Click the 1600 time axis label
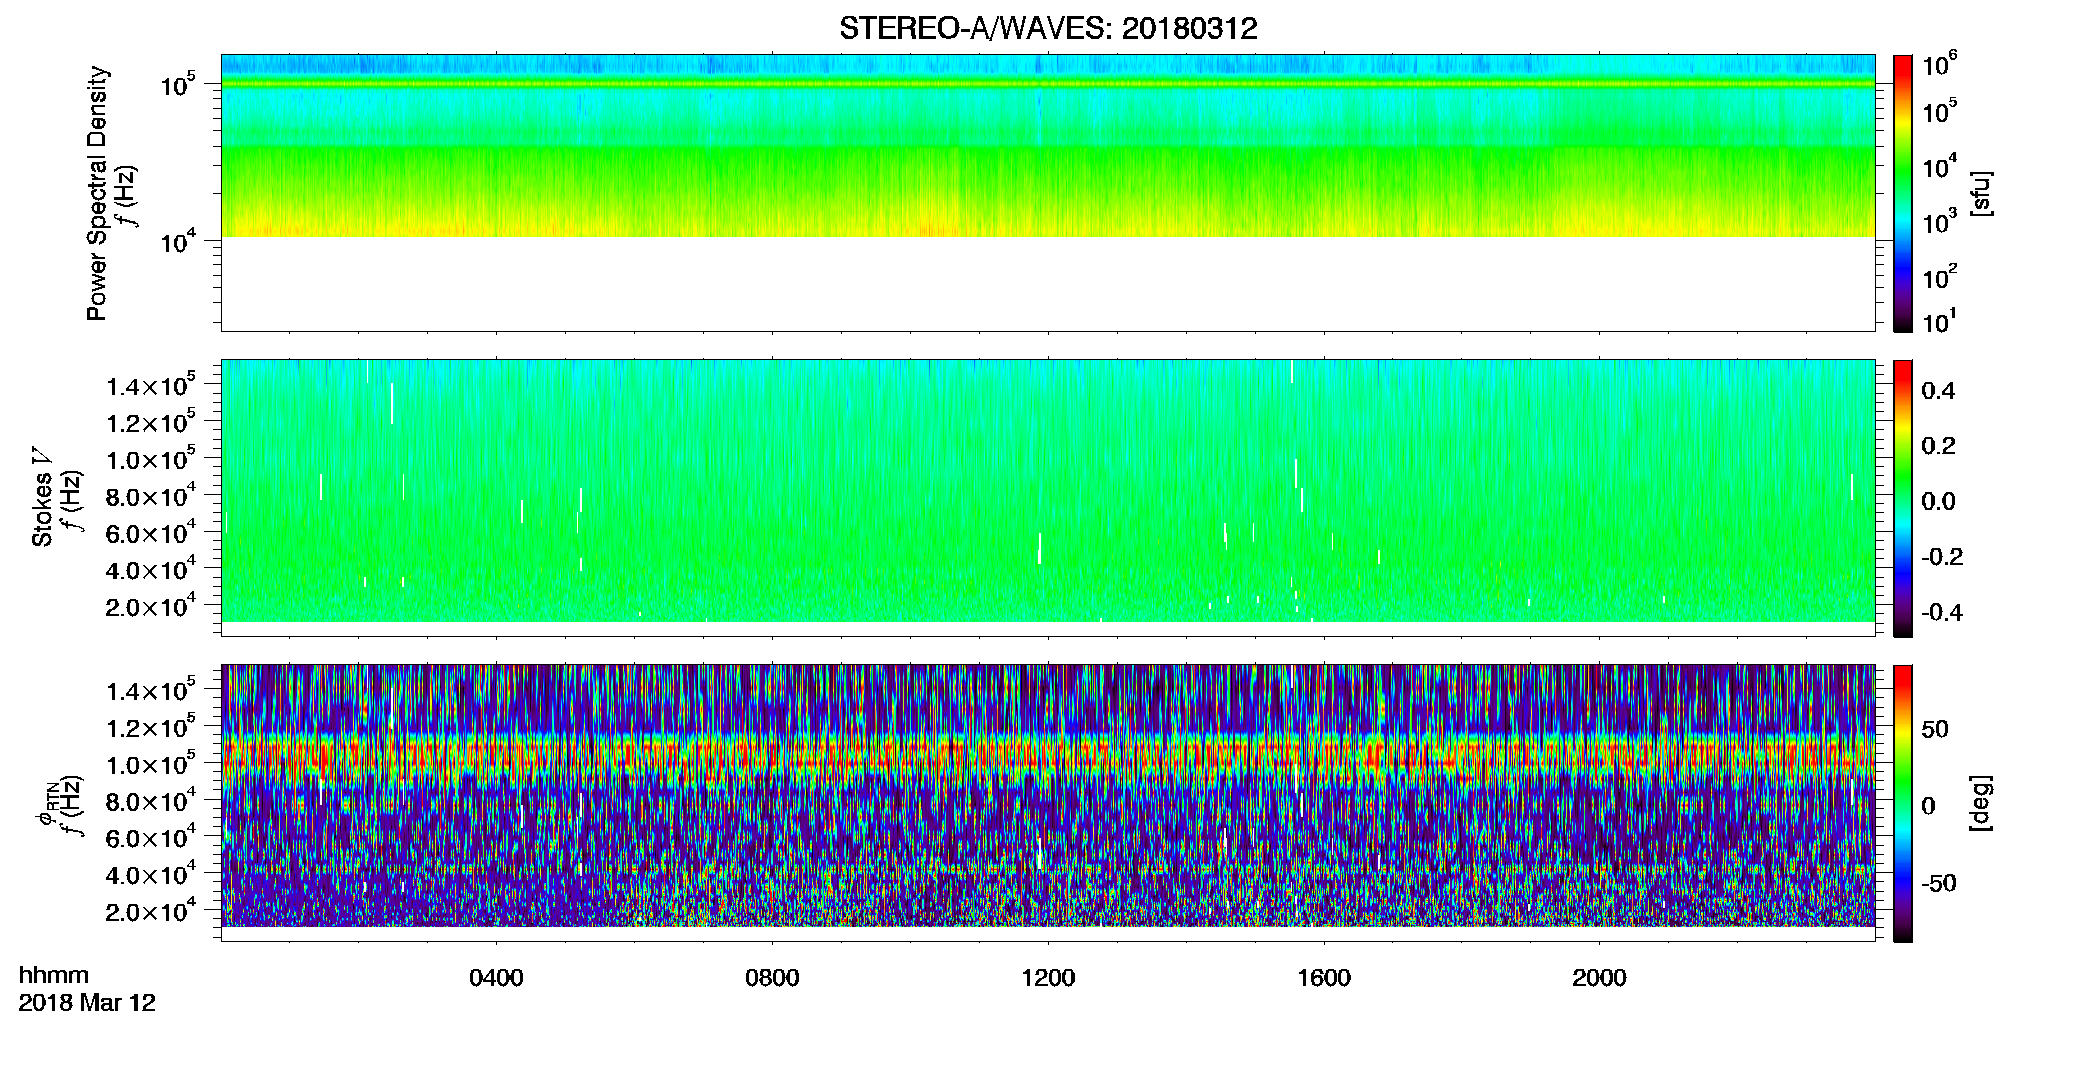 [1324, 978]
